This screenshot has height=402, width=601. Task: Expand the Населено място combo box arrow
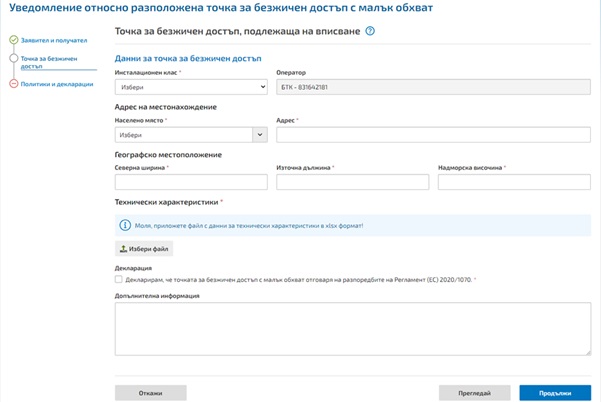click(260, 135)
